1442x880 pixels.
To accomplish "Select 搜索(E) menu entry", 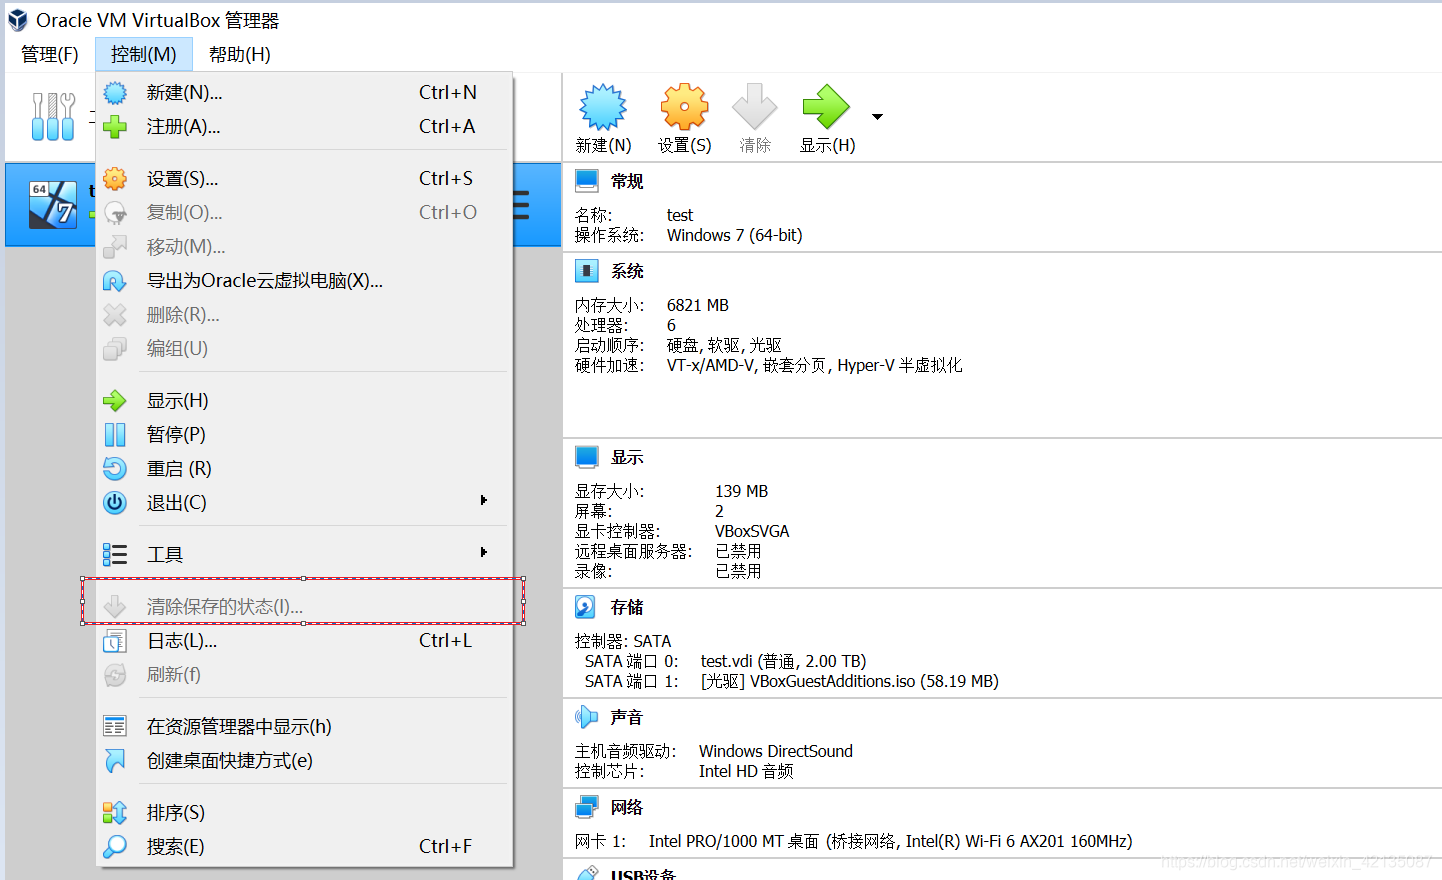I will click(304, 847).
